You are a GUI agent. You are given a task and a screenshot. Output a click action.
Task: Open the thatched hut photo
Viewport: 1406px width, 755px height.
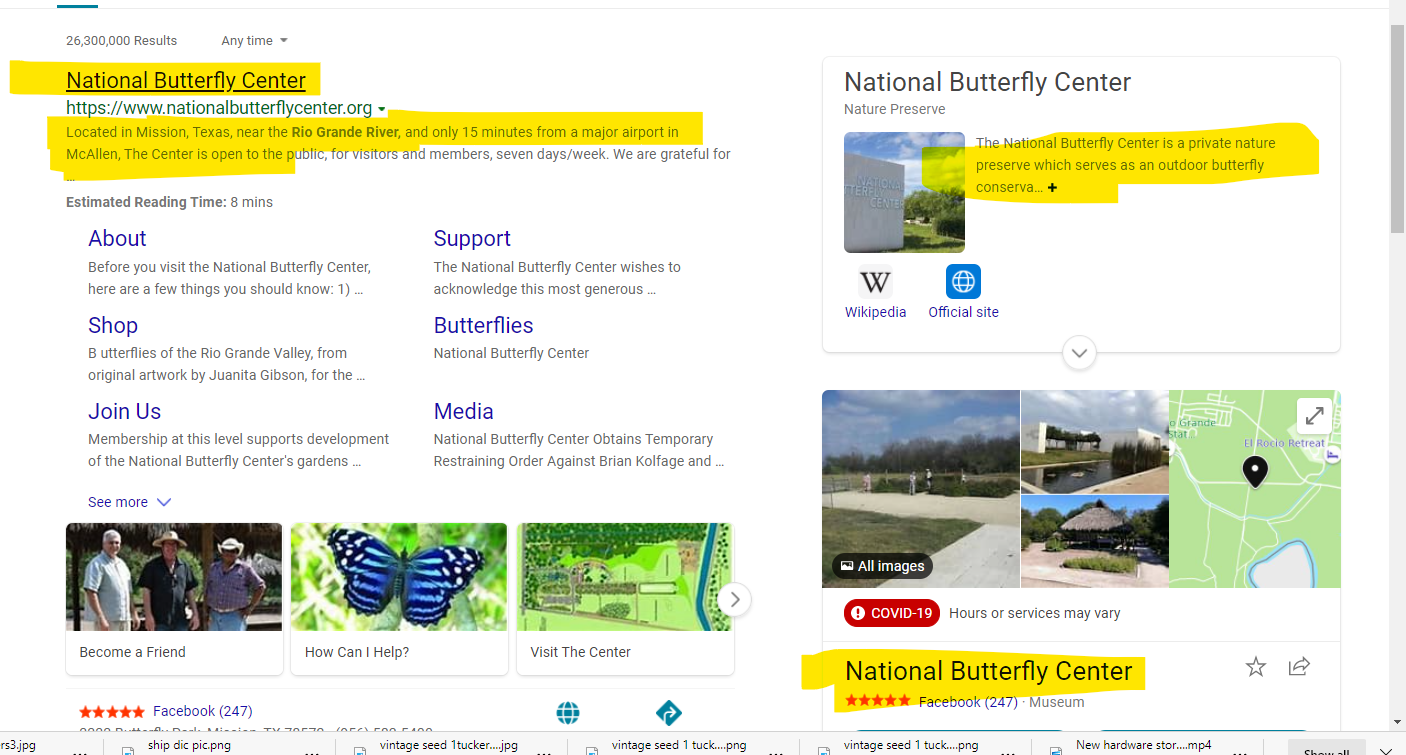1094,540
